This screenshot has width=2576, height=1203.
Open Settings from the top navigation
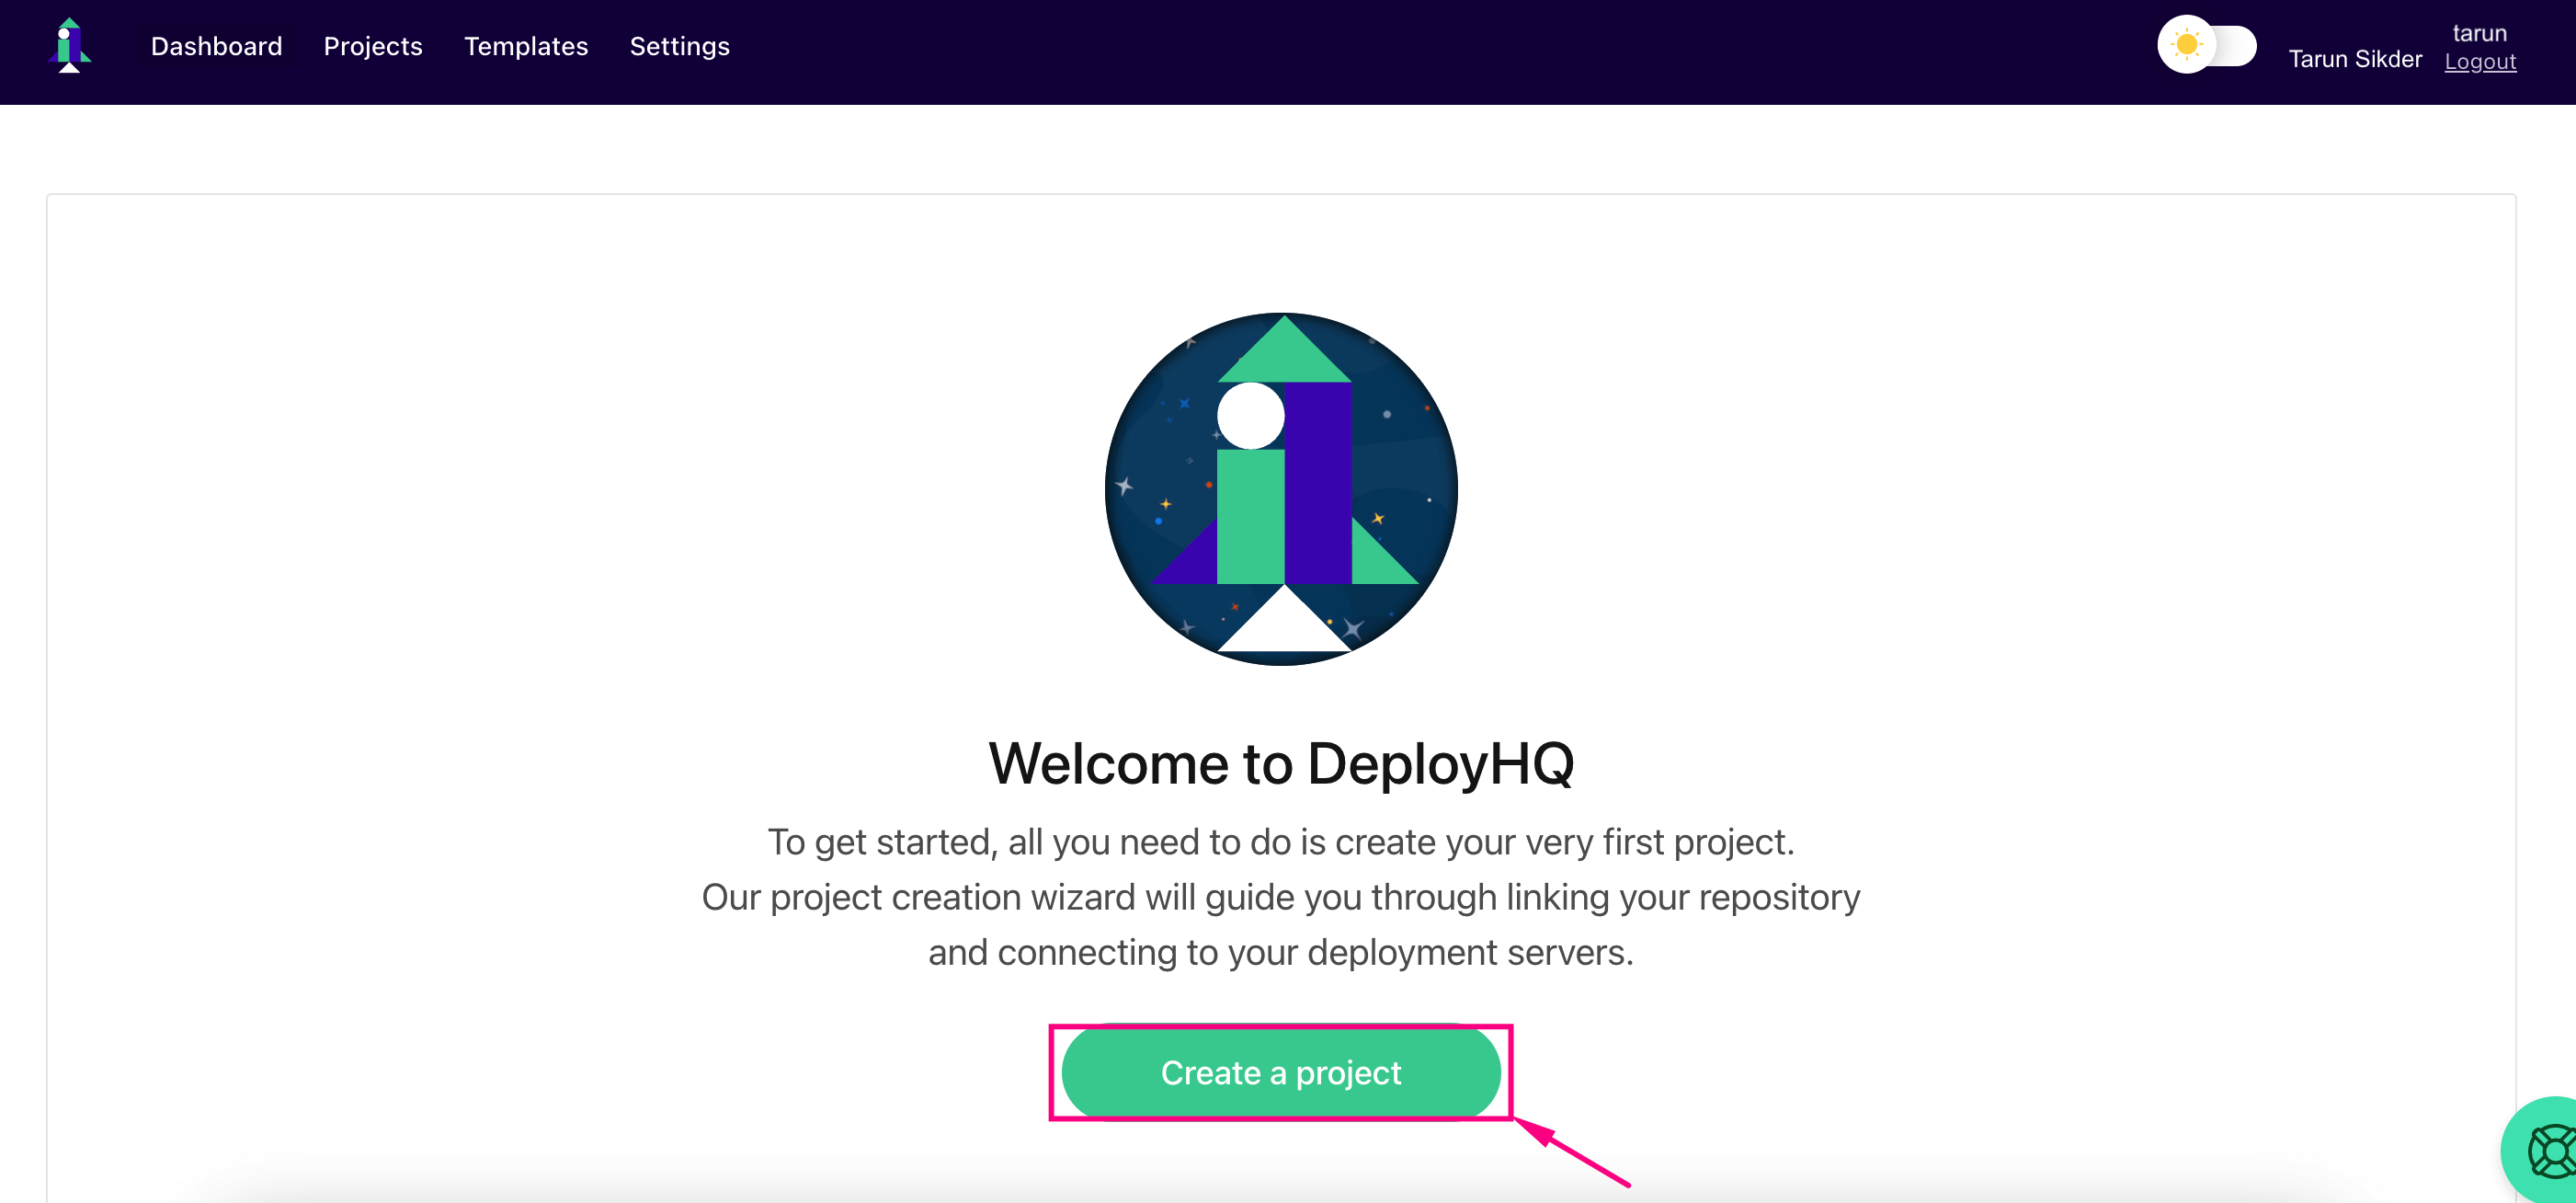tap(679, 46)
